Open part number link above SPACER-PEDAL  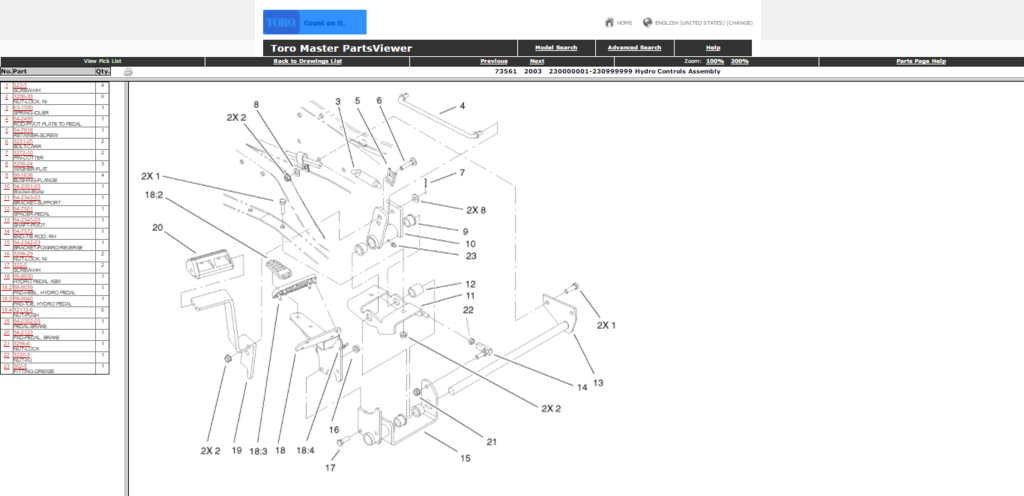tap(23, 209)
